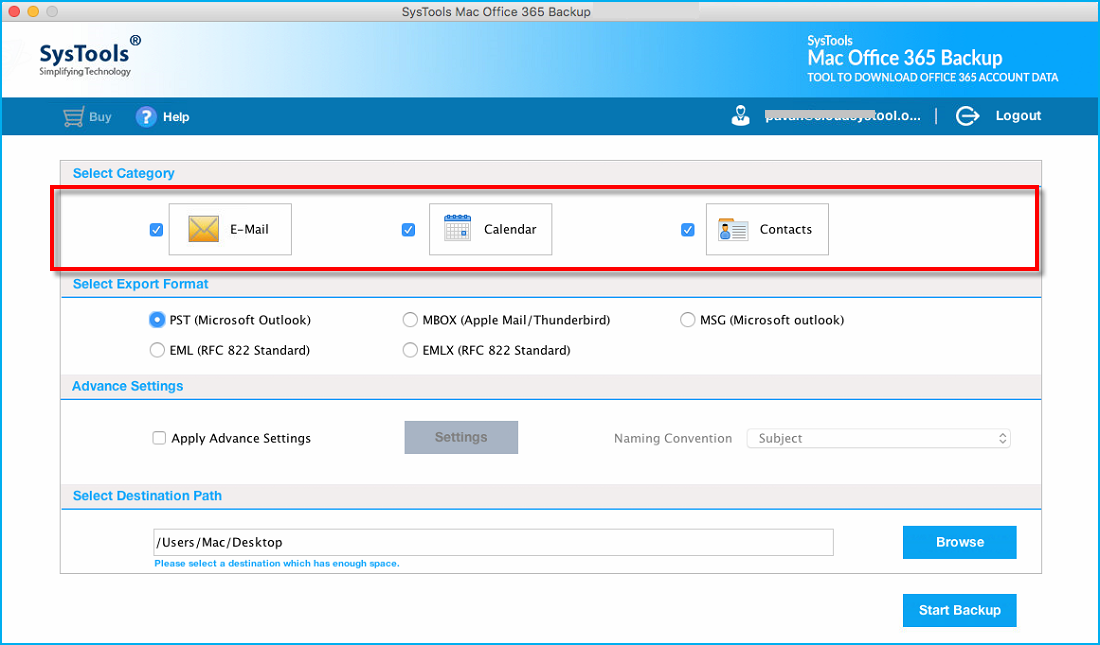The width and height of the screenshot is (1100, 645).
Task: Open the Help question mark icon
Action: click(x=146, y=117)
